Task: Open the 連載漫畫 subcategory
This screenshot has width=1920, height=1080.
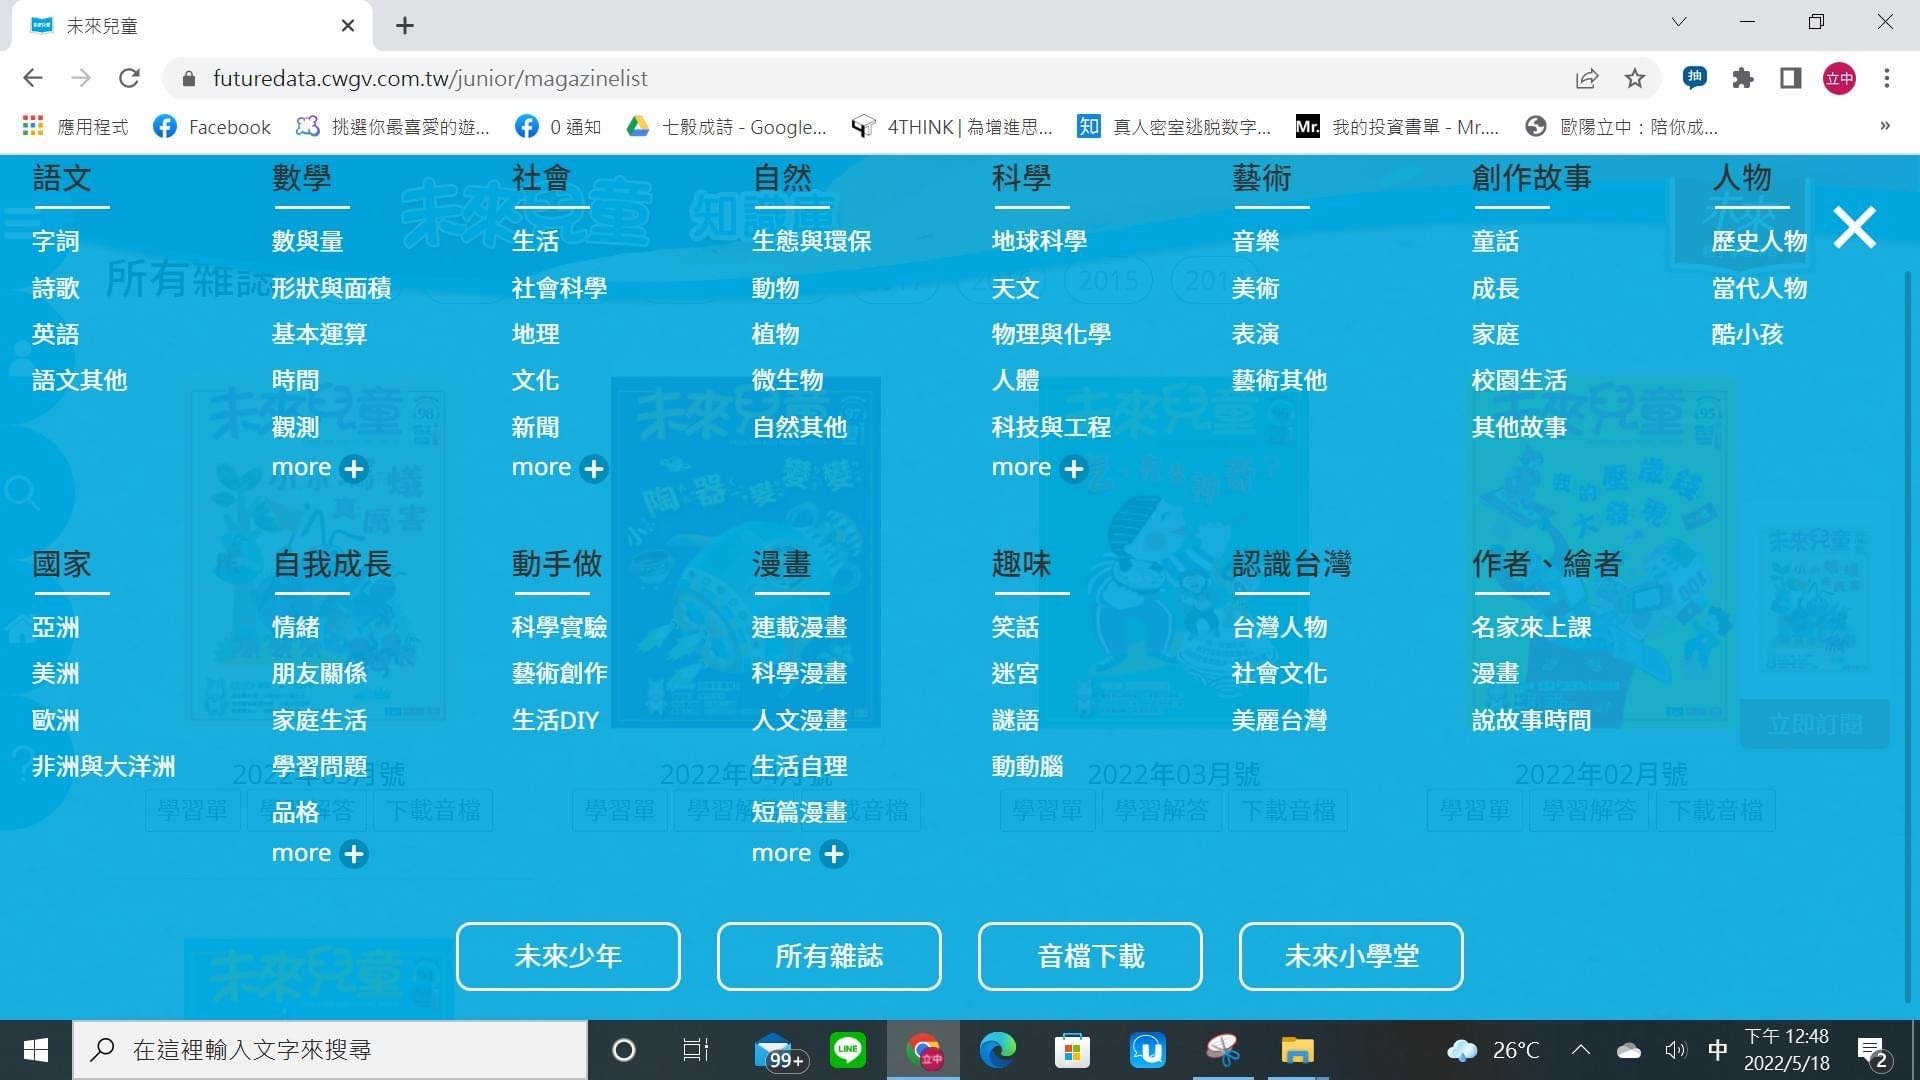Action: pos(800,627)
